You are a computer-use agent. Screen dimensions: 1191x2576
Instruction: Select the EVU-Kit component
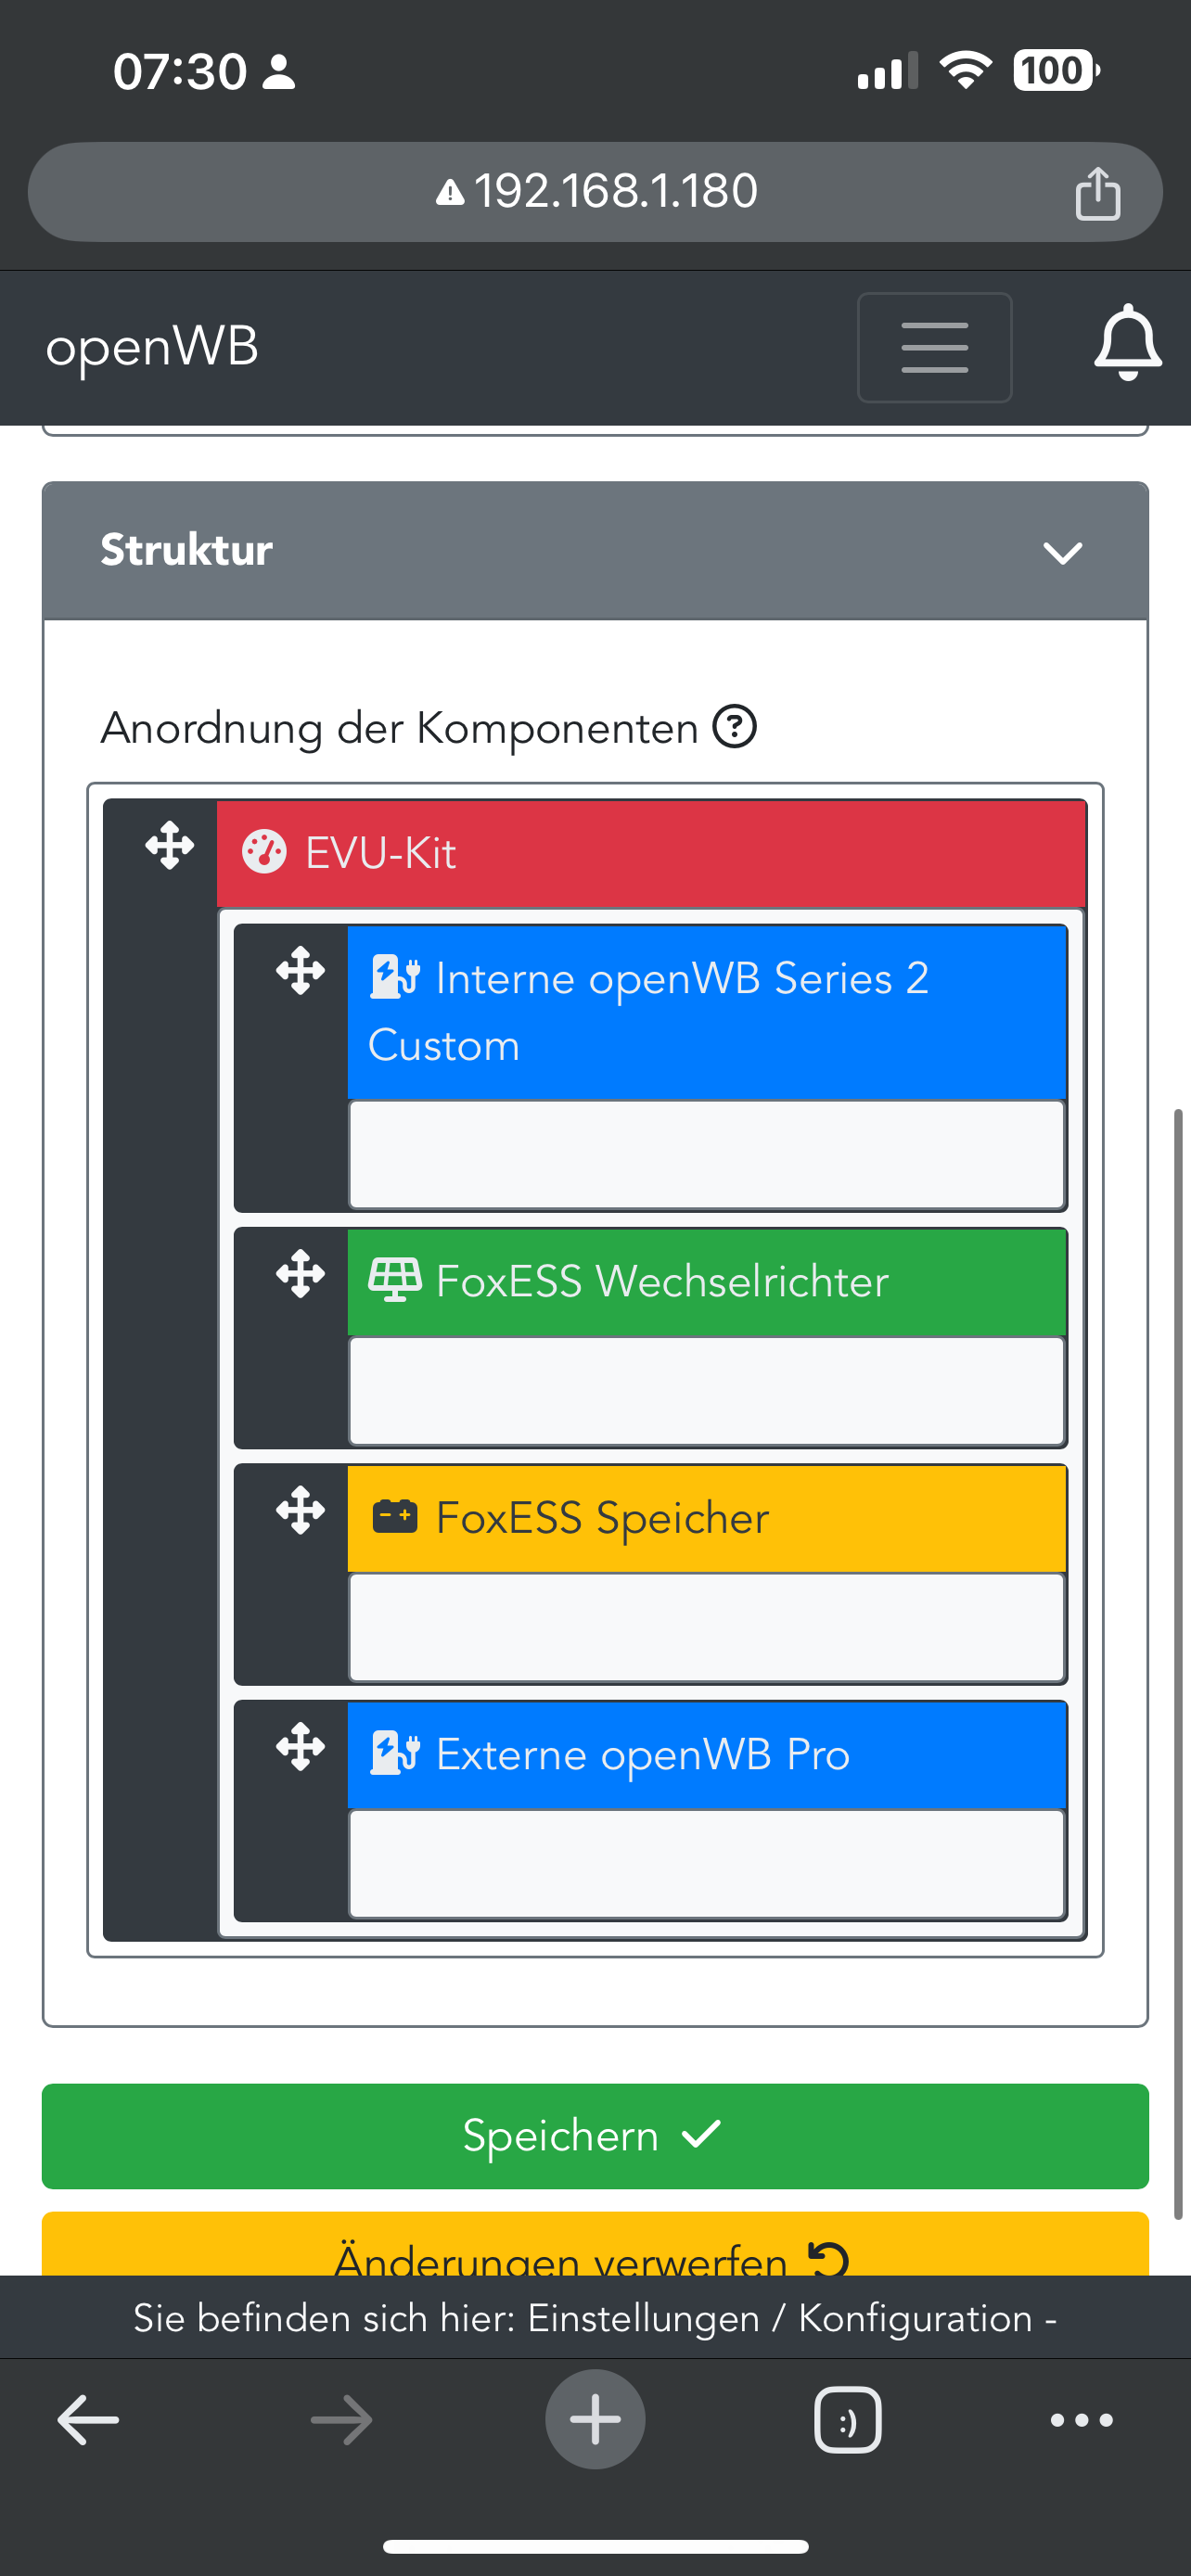[x=650, y=854]
